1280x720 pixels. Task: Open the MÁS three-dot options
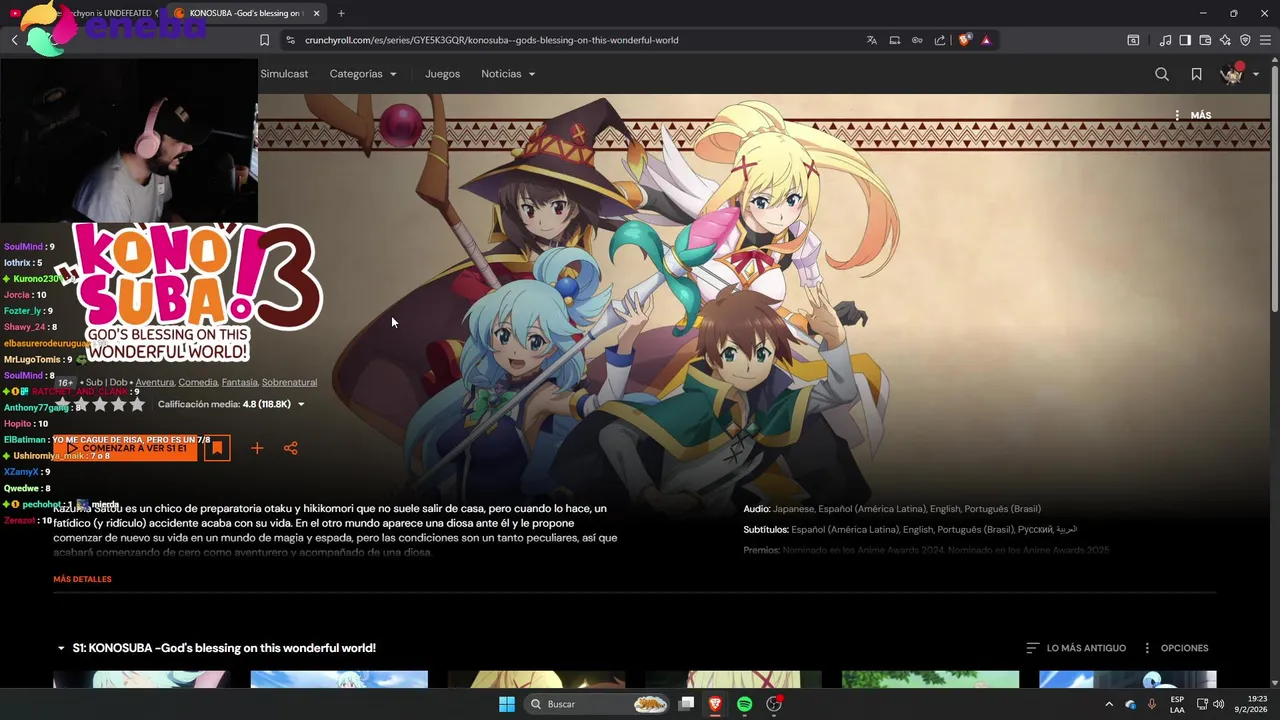1192,115
